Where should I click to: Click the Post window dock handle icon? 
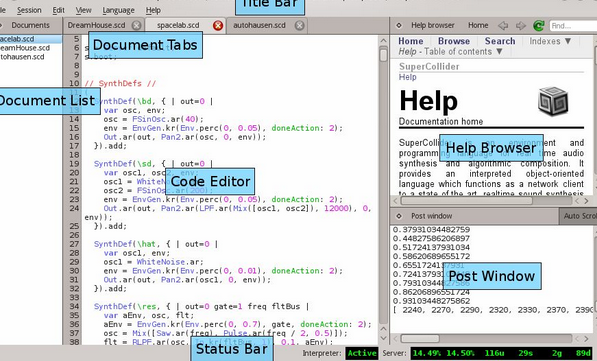399,216
